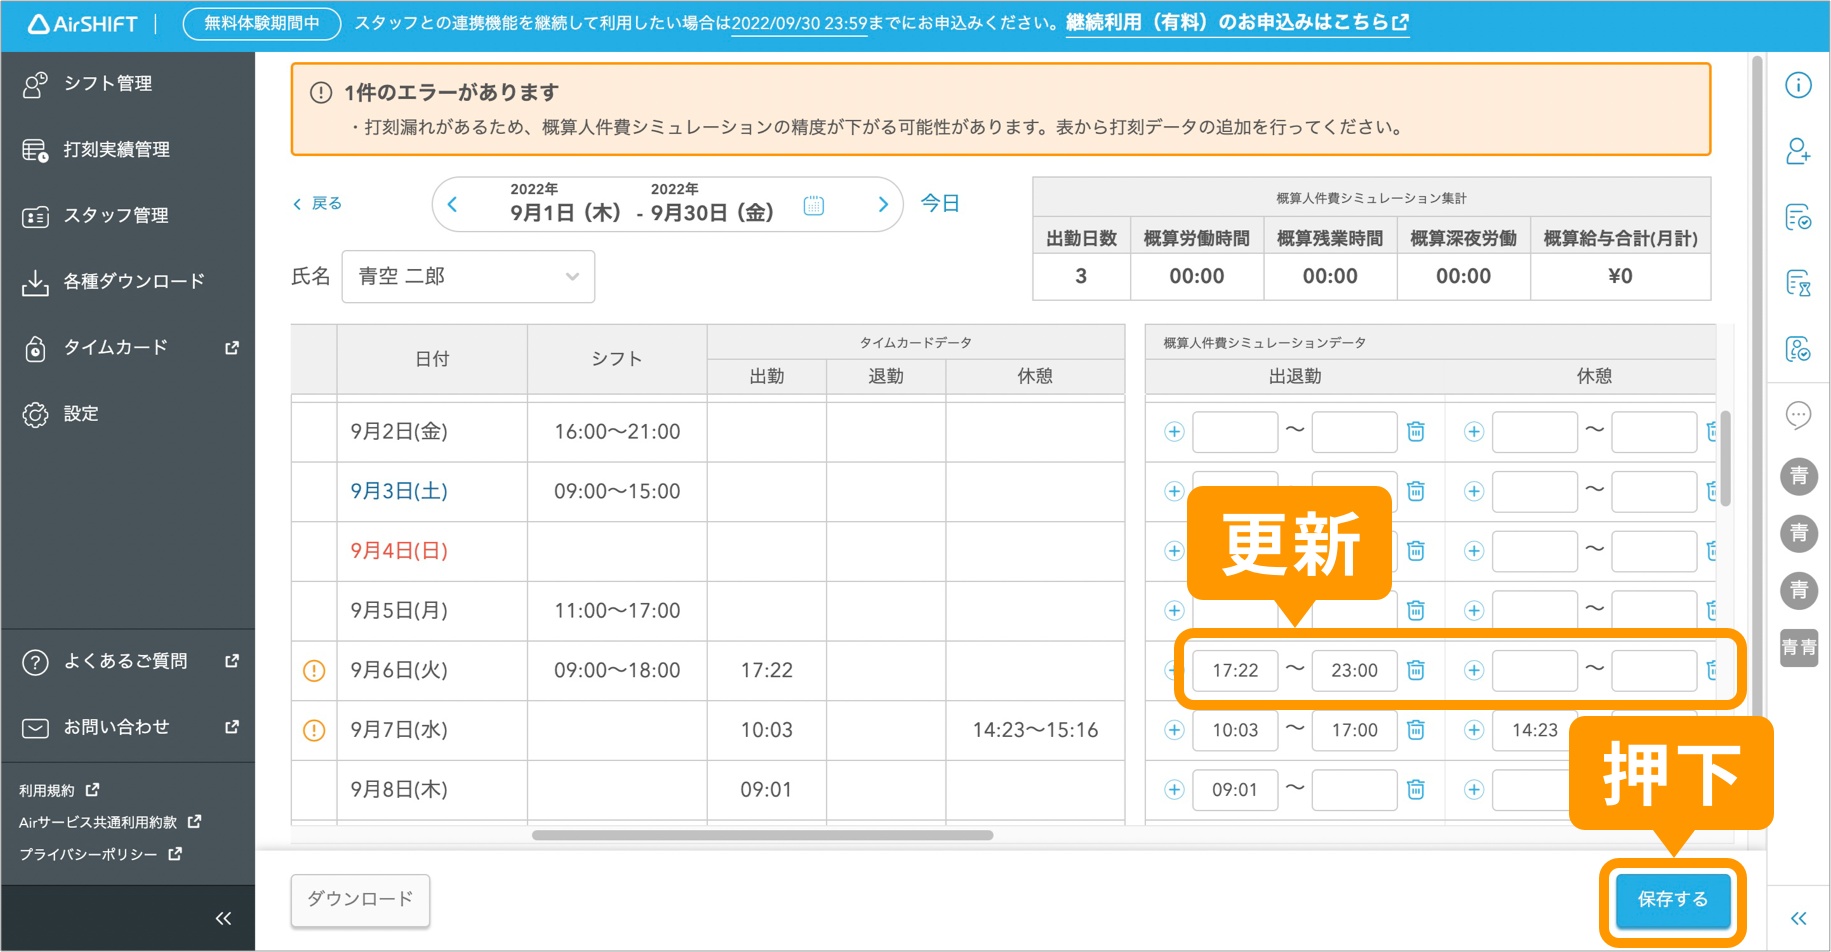This screenshot has height=952, width=1831.
Task: Go to previous period with left chevron
Action: 453,205
